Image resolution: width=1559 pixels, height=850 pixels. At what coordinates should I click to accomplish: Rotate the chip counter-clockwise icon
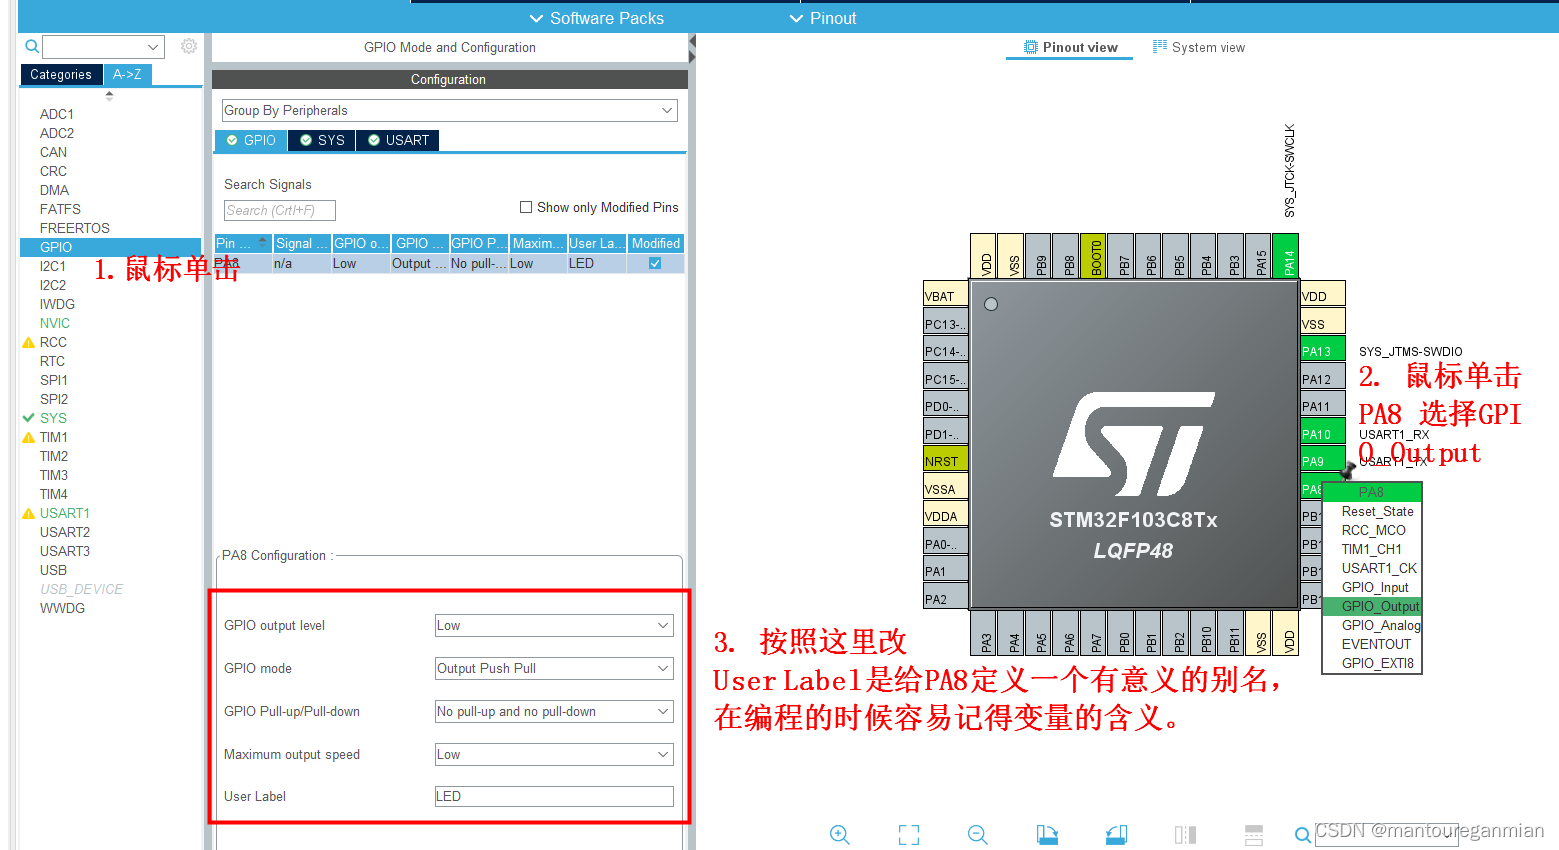1116,835
